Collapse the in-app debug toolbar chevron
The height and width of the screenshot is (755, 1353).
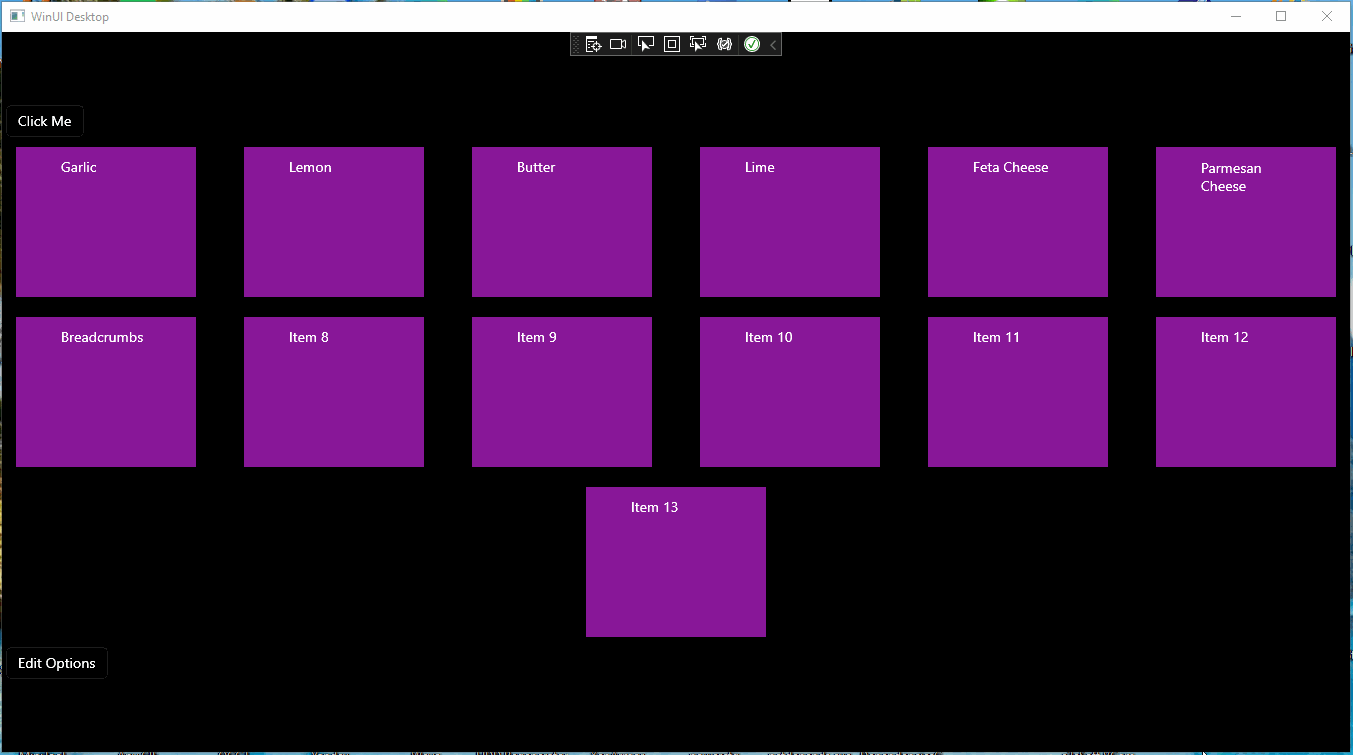coord(771,44)
